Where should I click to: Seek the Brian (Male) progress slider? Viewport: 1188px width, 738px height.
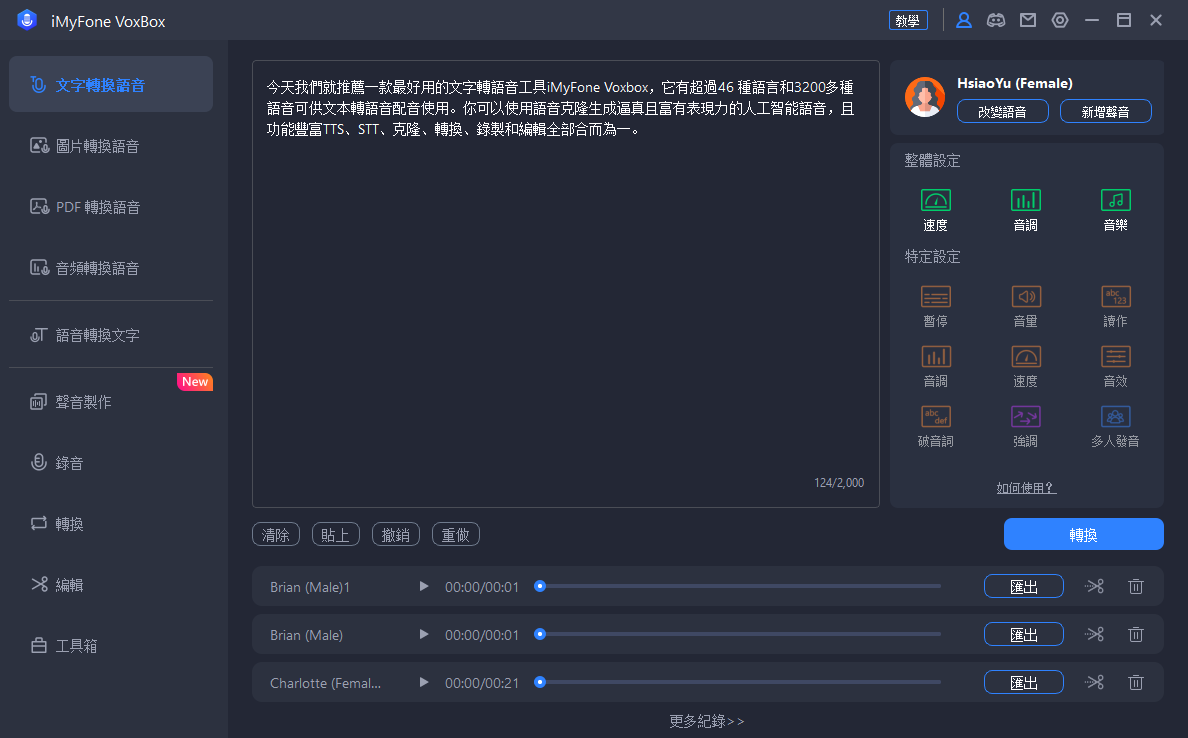pyautogui.click(x=738, y=634)
